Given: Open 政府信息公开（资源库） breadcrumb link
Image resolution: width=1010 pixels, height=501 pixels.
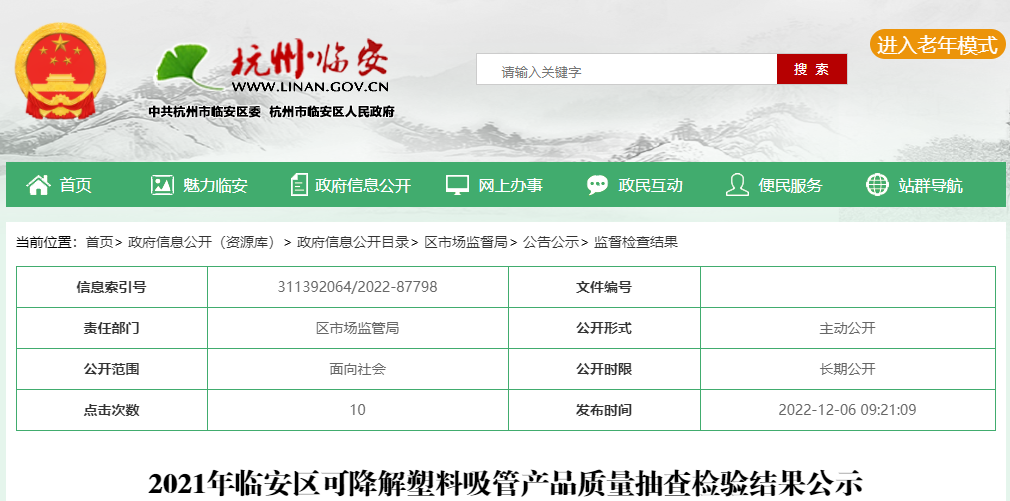Looking at the screenshot, I should coord(201,242).
